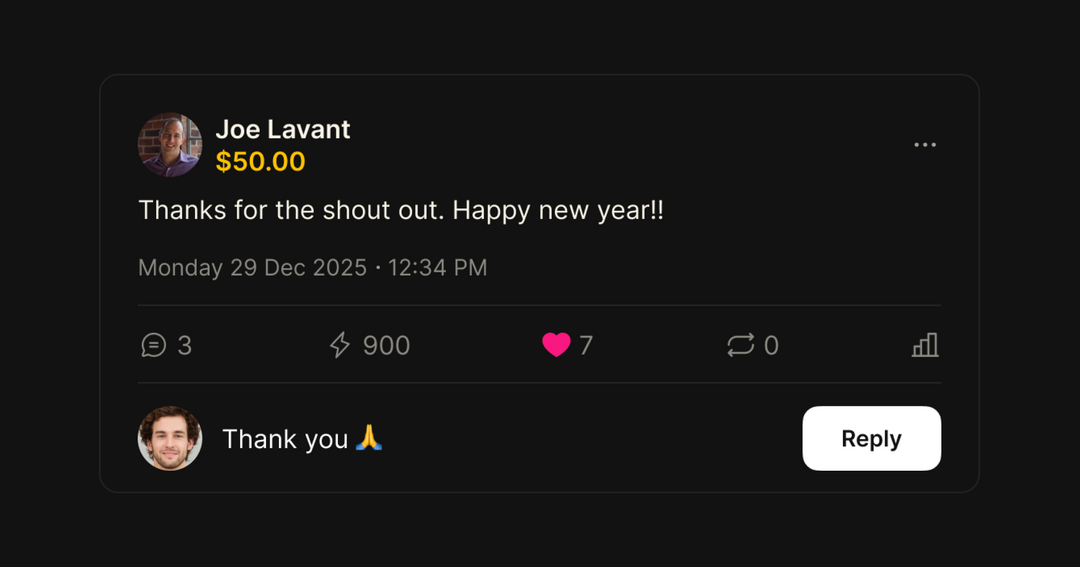Focus the Thank you reply field
This screenshot has height=567, width=1080.
(285, 439)
